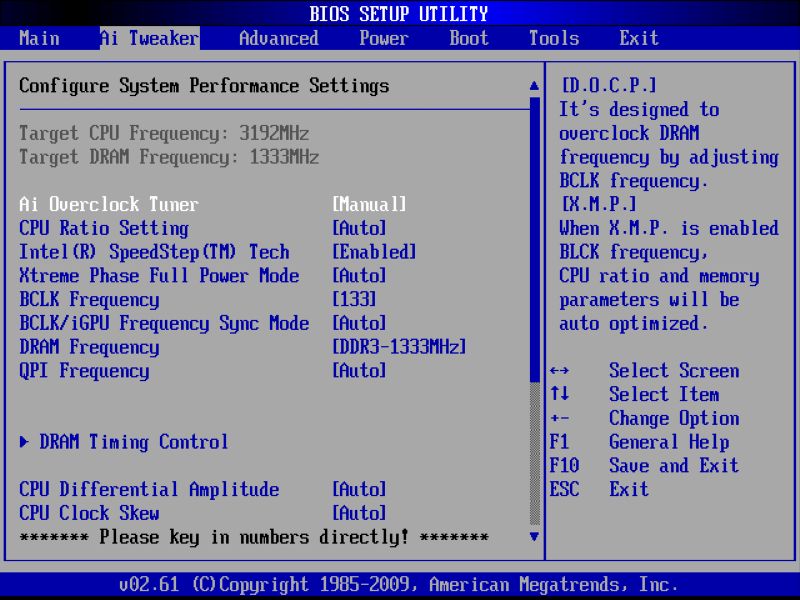Change CPU Differential Amplitude [Auto] value

359,489
